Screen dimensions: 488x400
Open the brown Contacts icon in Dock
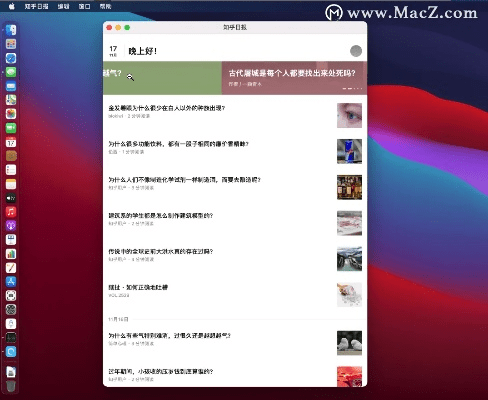(x=11, y=156)
